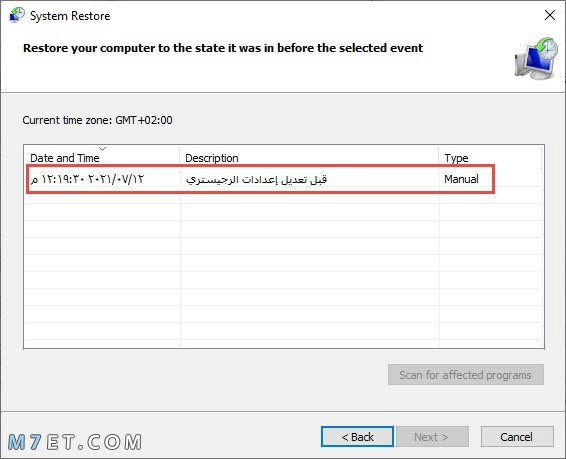Go to previous step with Back button
The width and height of the screenshot is (566, 459).
[357, 437]
